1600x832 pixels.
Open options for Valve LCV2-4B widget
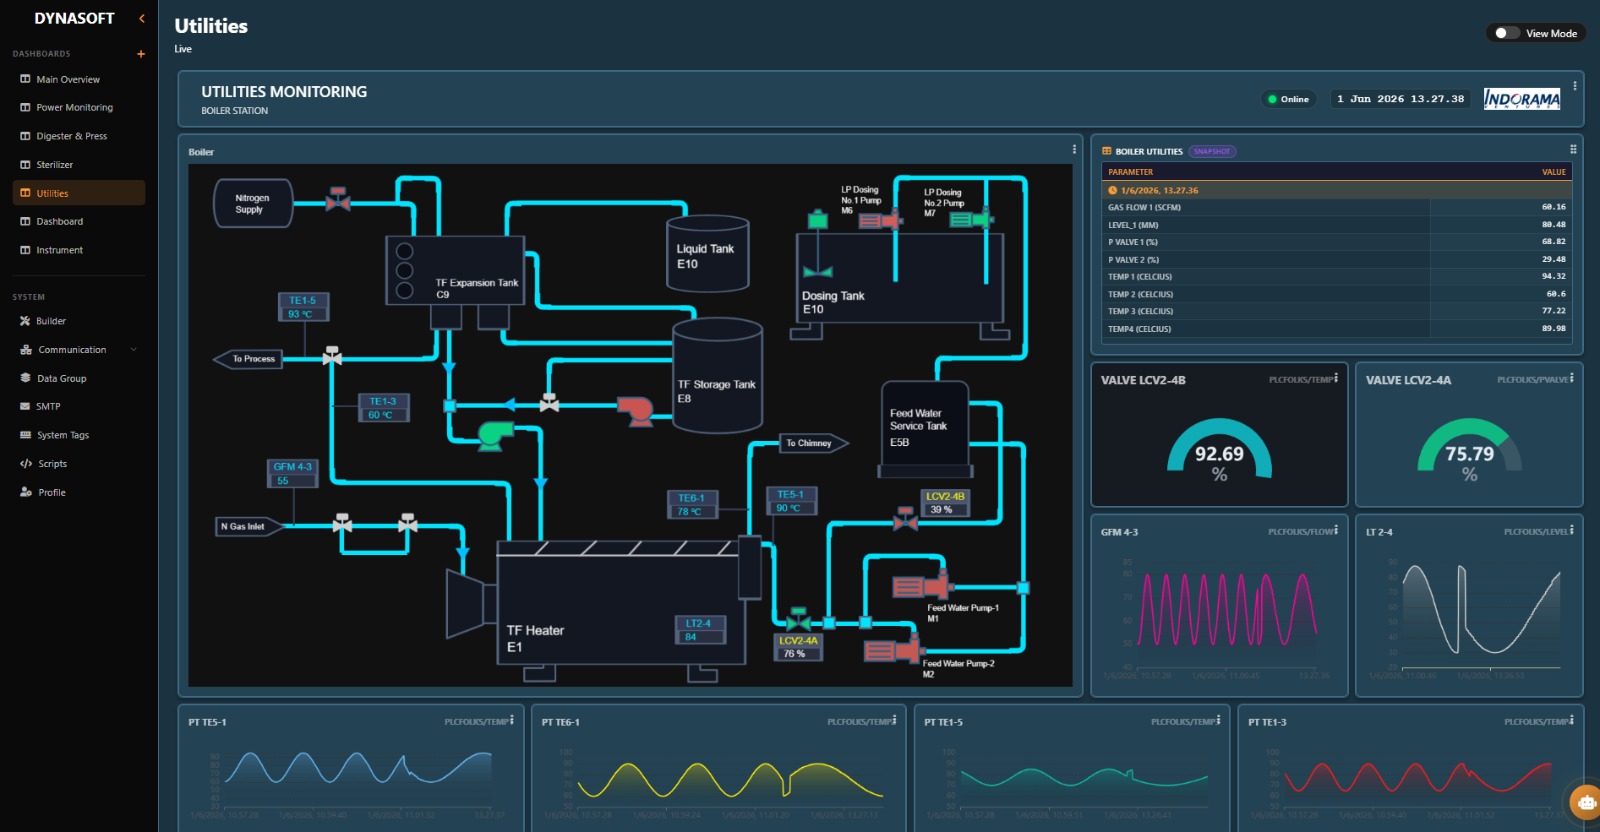click(x=1336, y=378)
